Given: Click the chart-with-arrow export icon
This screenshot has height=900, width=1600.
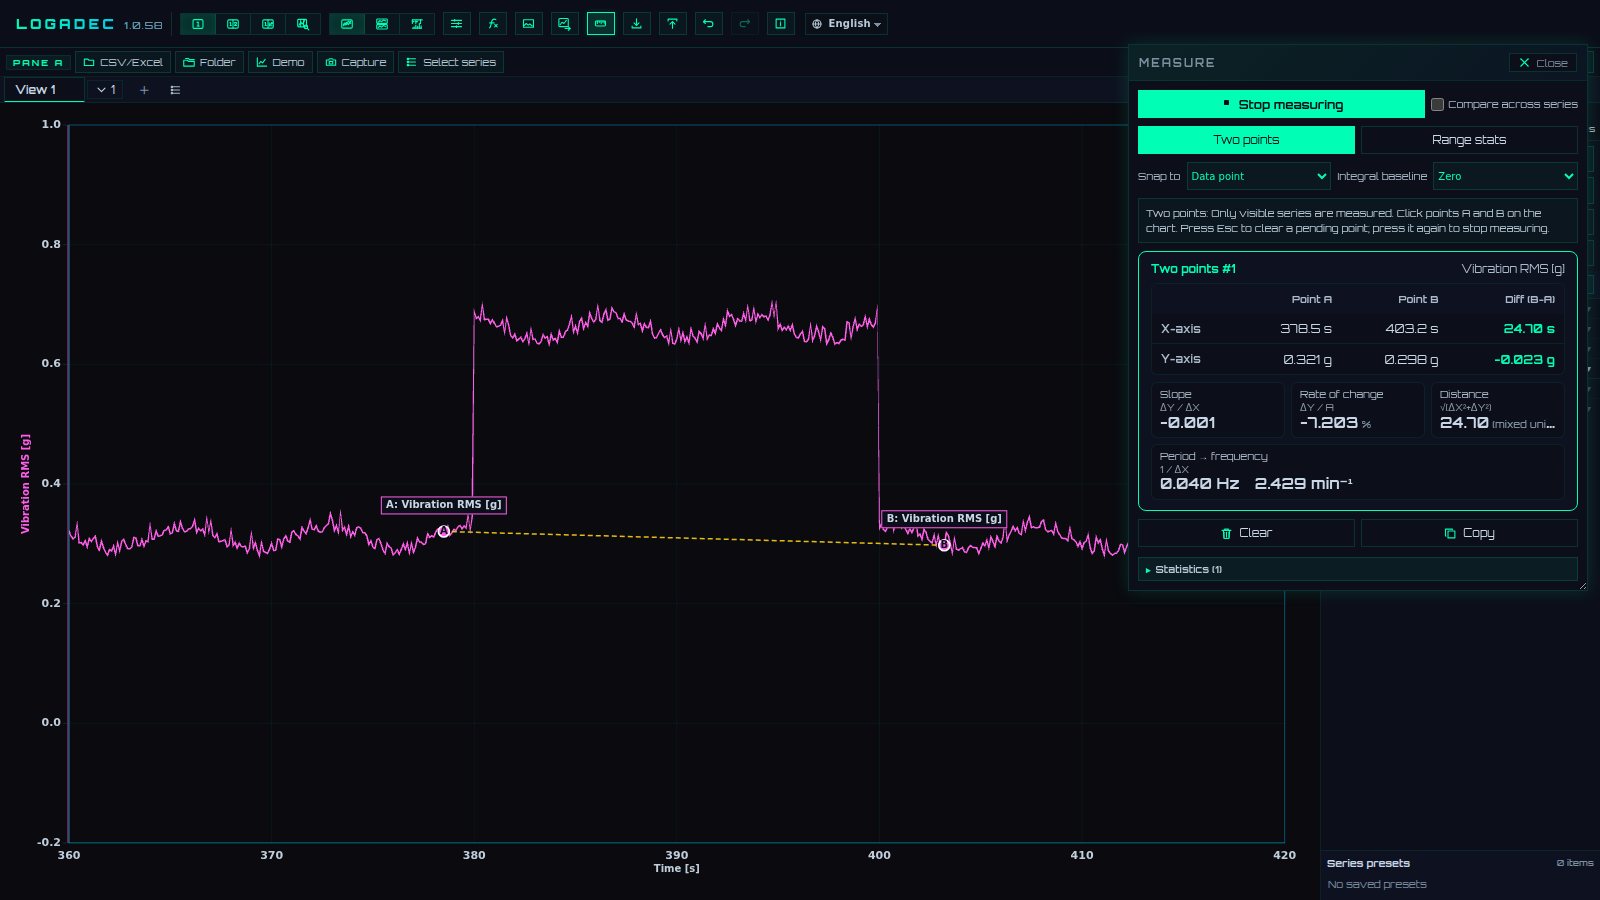Looking at the screenshot, I should 565,24.
